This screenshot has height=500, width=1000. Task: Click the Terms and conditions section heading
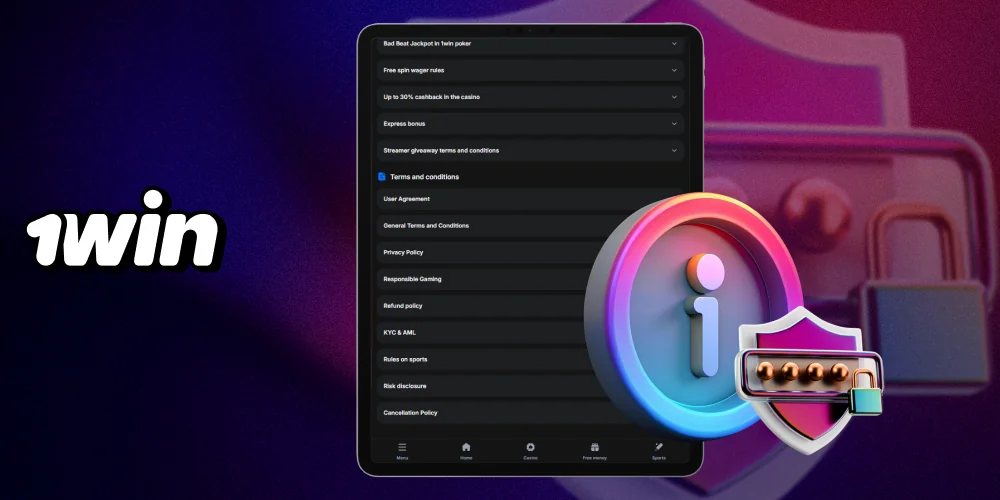(x=425, y=177)
